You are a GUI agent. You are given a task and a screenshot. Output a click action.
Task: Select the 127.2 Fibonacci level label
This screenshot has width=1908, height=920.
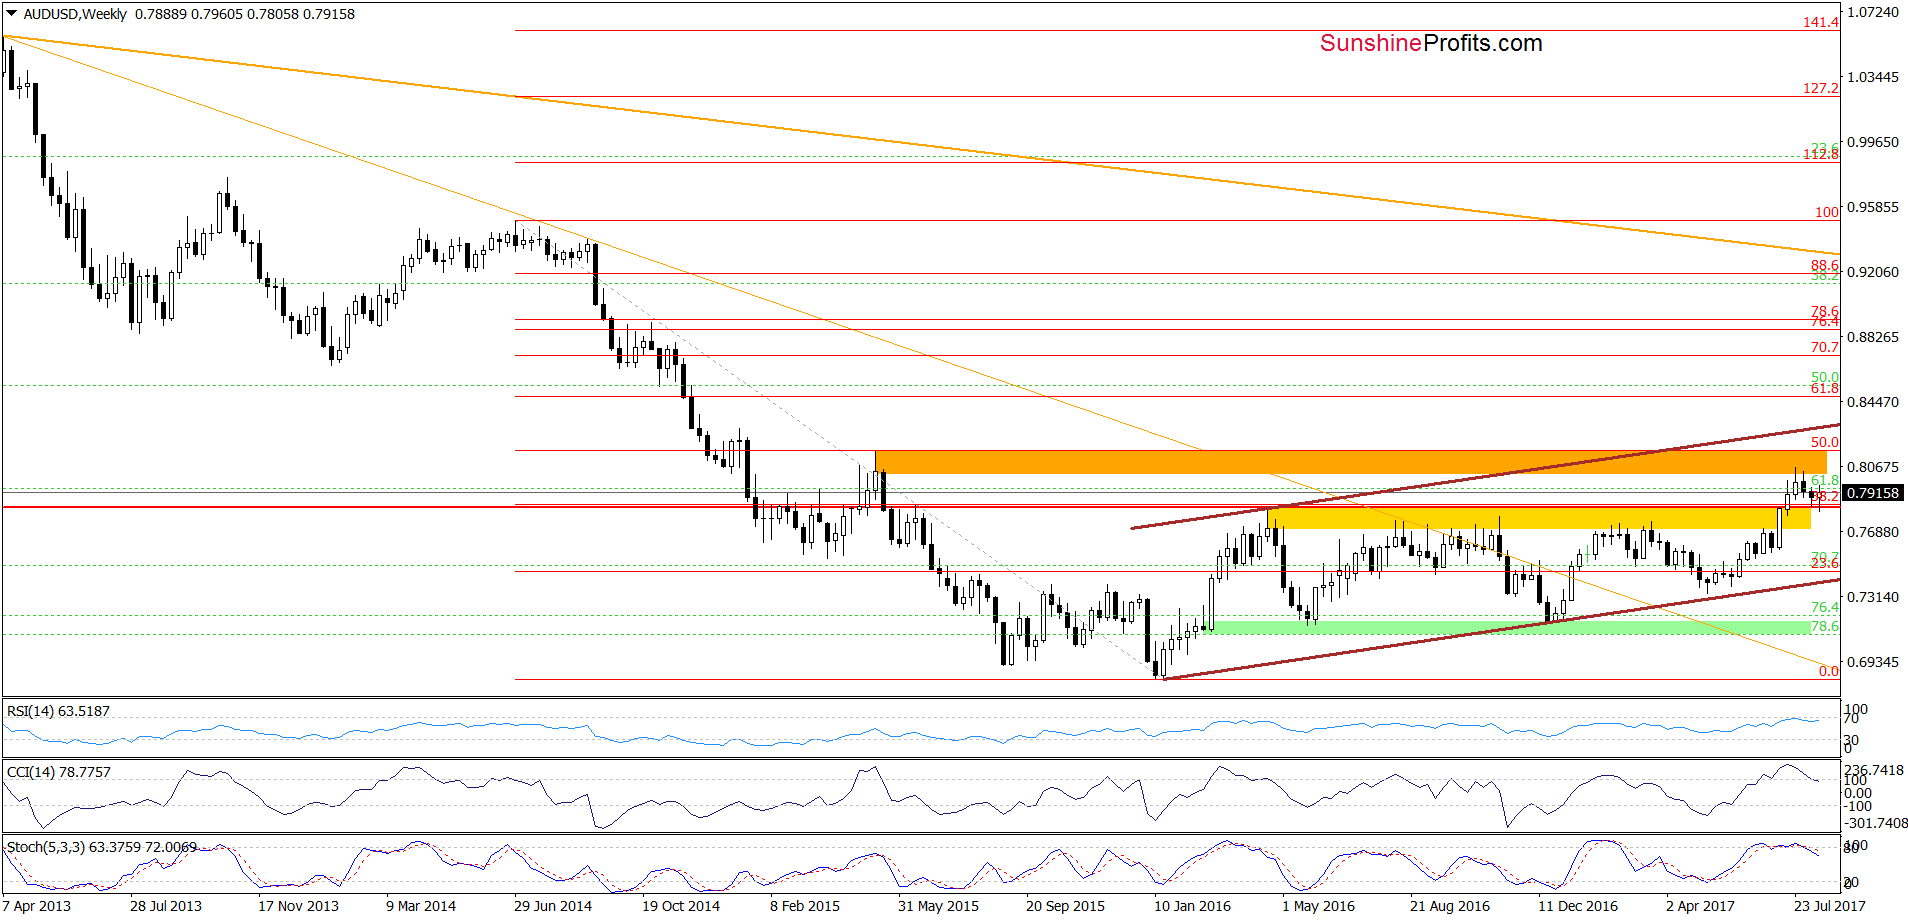tap(1821, 88)
